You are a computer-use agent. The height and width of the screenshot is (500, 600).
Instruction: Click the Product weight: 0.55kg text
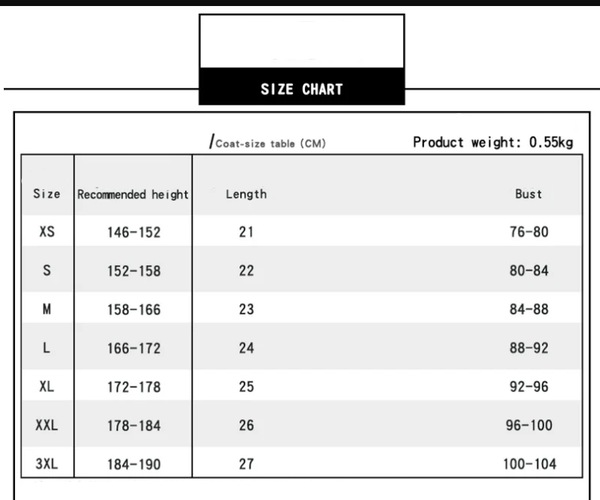493,142
